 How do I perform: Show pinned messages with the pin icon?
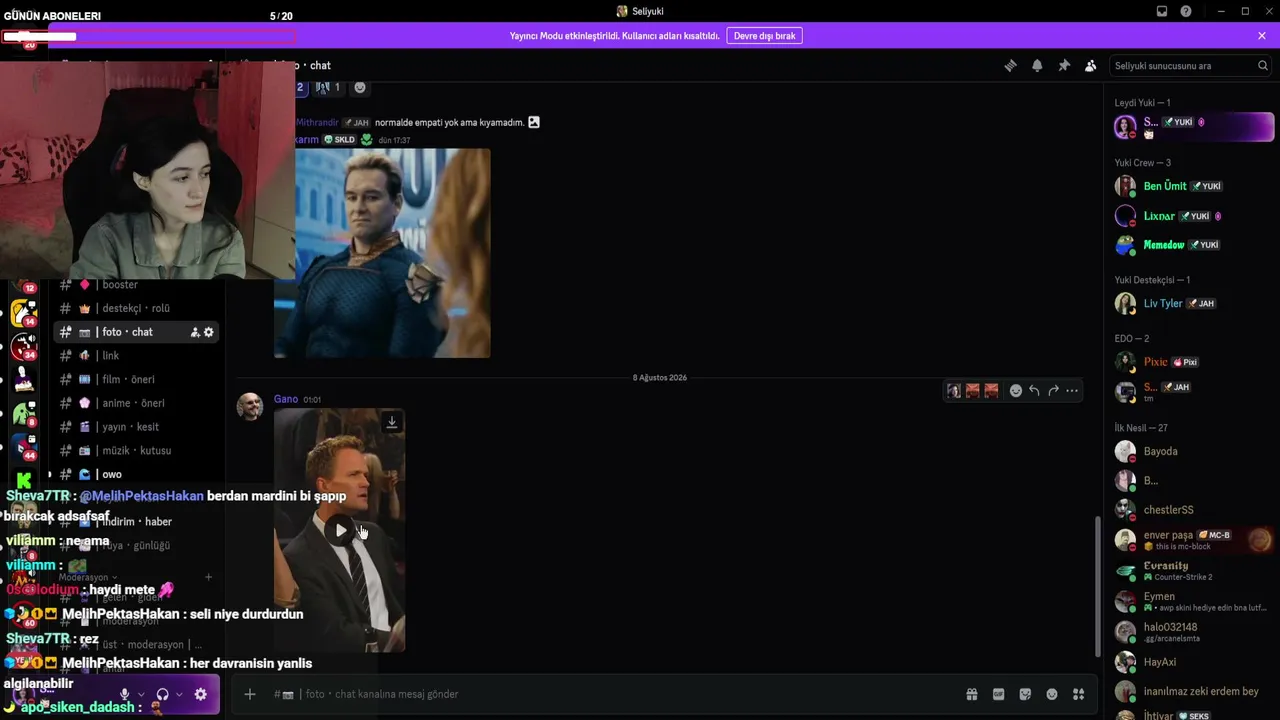point(1064,66)
